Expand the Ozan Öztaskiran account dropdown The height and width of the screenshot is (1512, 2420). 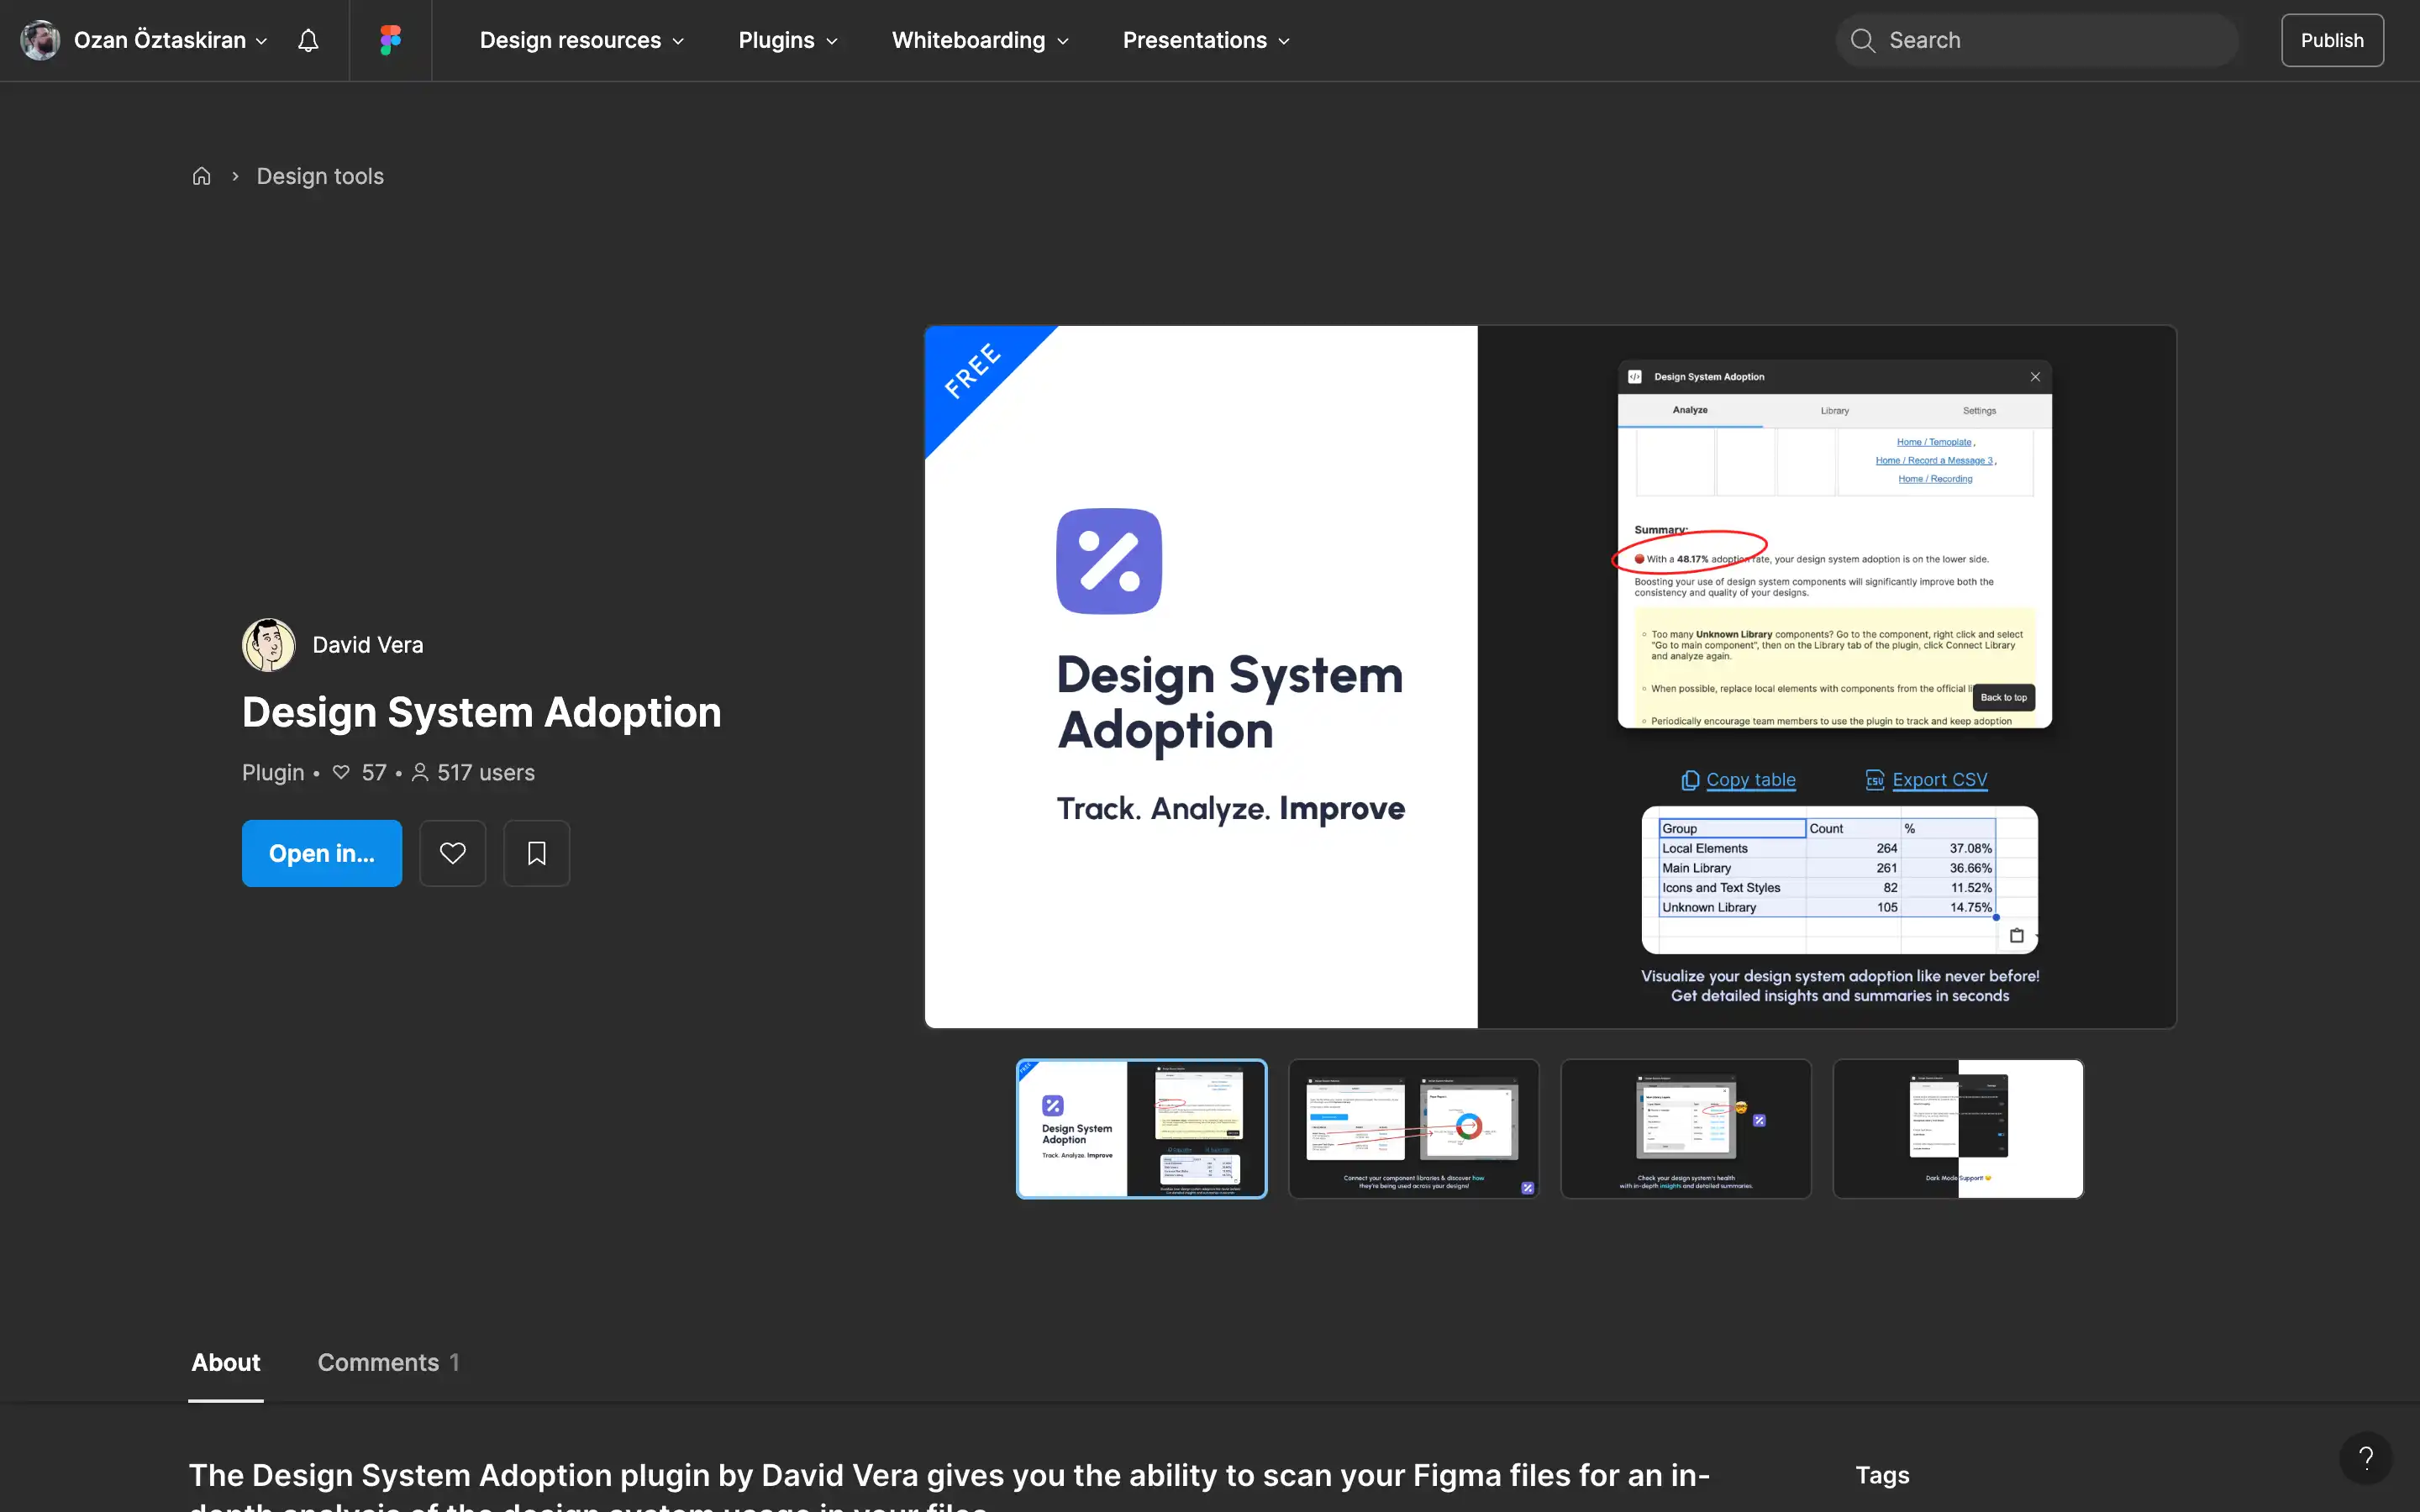pos(170,40)
